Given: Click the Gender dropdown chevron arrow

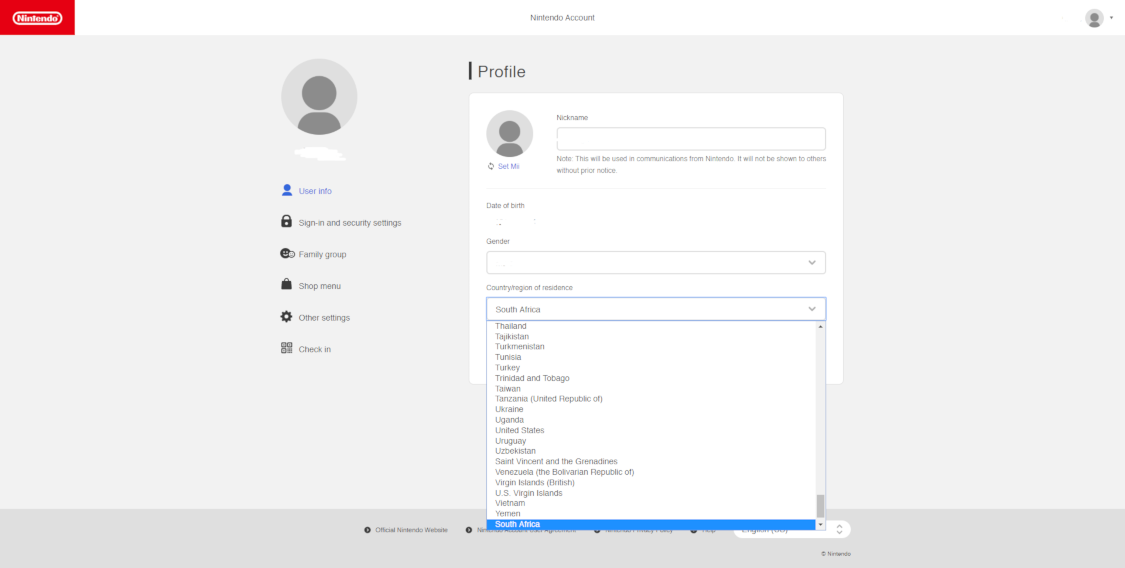Looking at the screenshot, I should (x=812, y=262).
